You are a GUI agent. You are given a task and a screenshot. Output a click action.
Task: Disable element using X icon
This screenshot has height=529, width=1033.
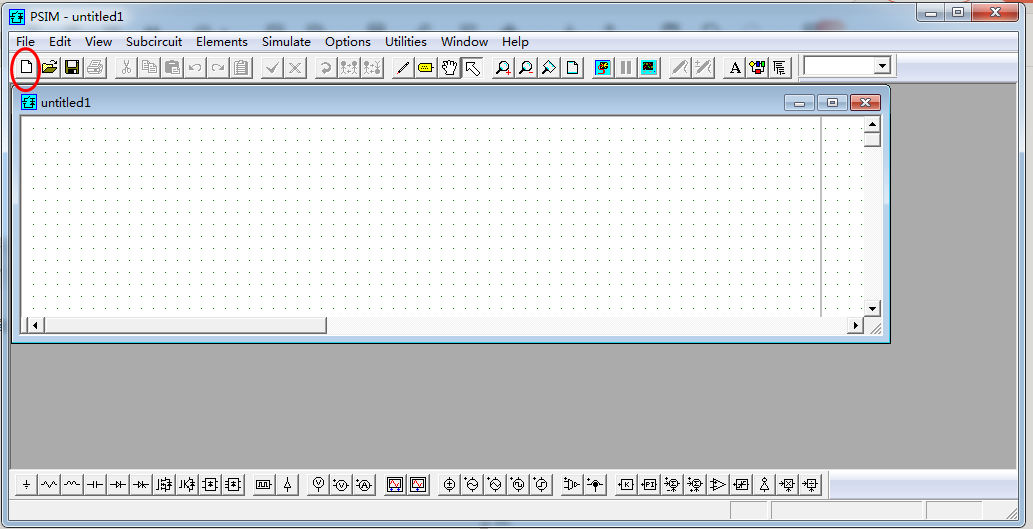(295, 67)
